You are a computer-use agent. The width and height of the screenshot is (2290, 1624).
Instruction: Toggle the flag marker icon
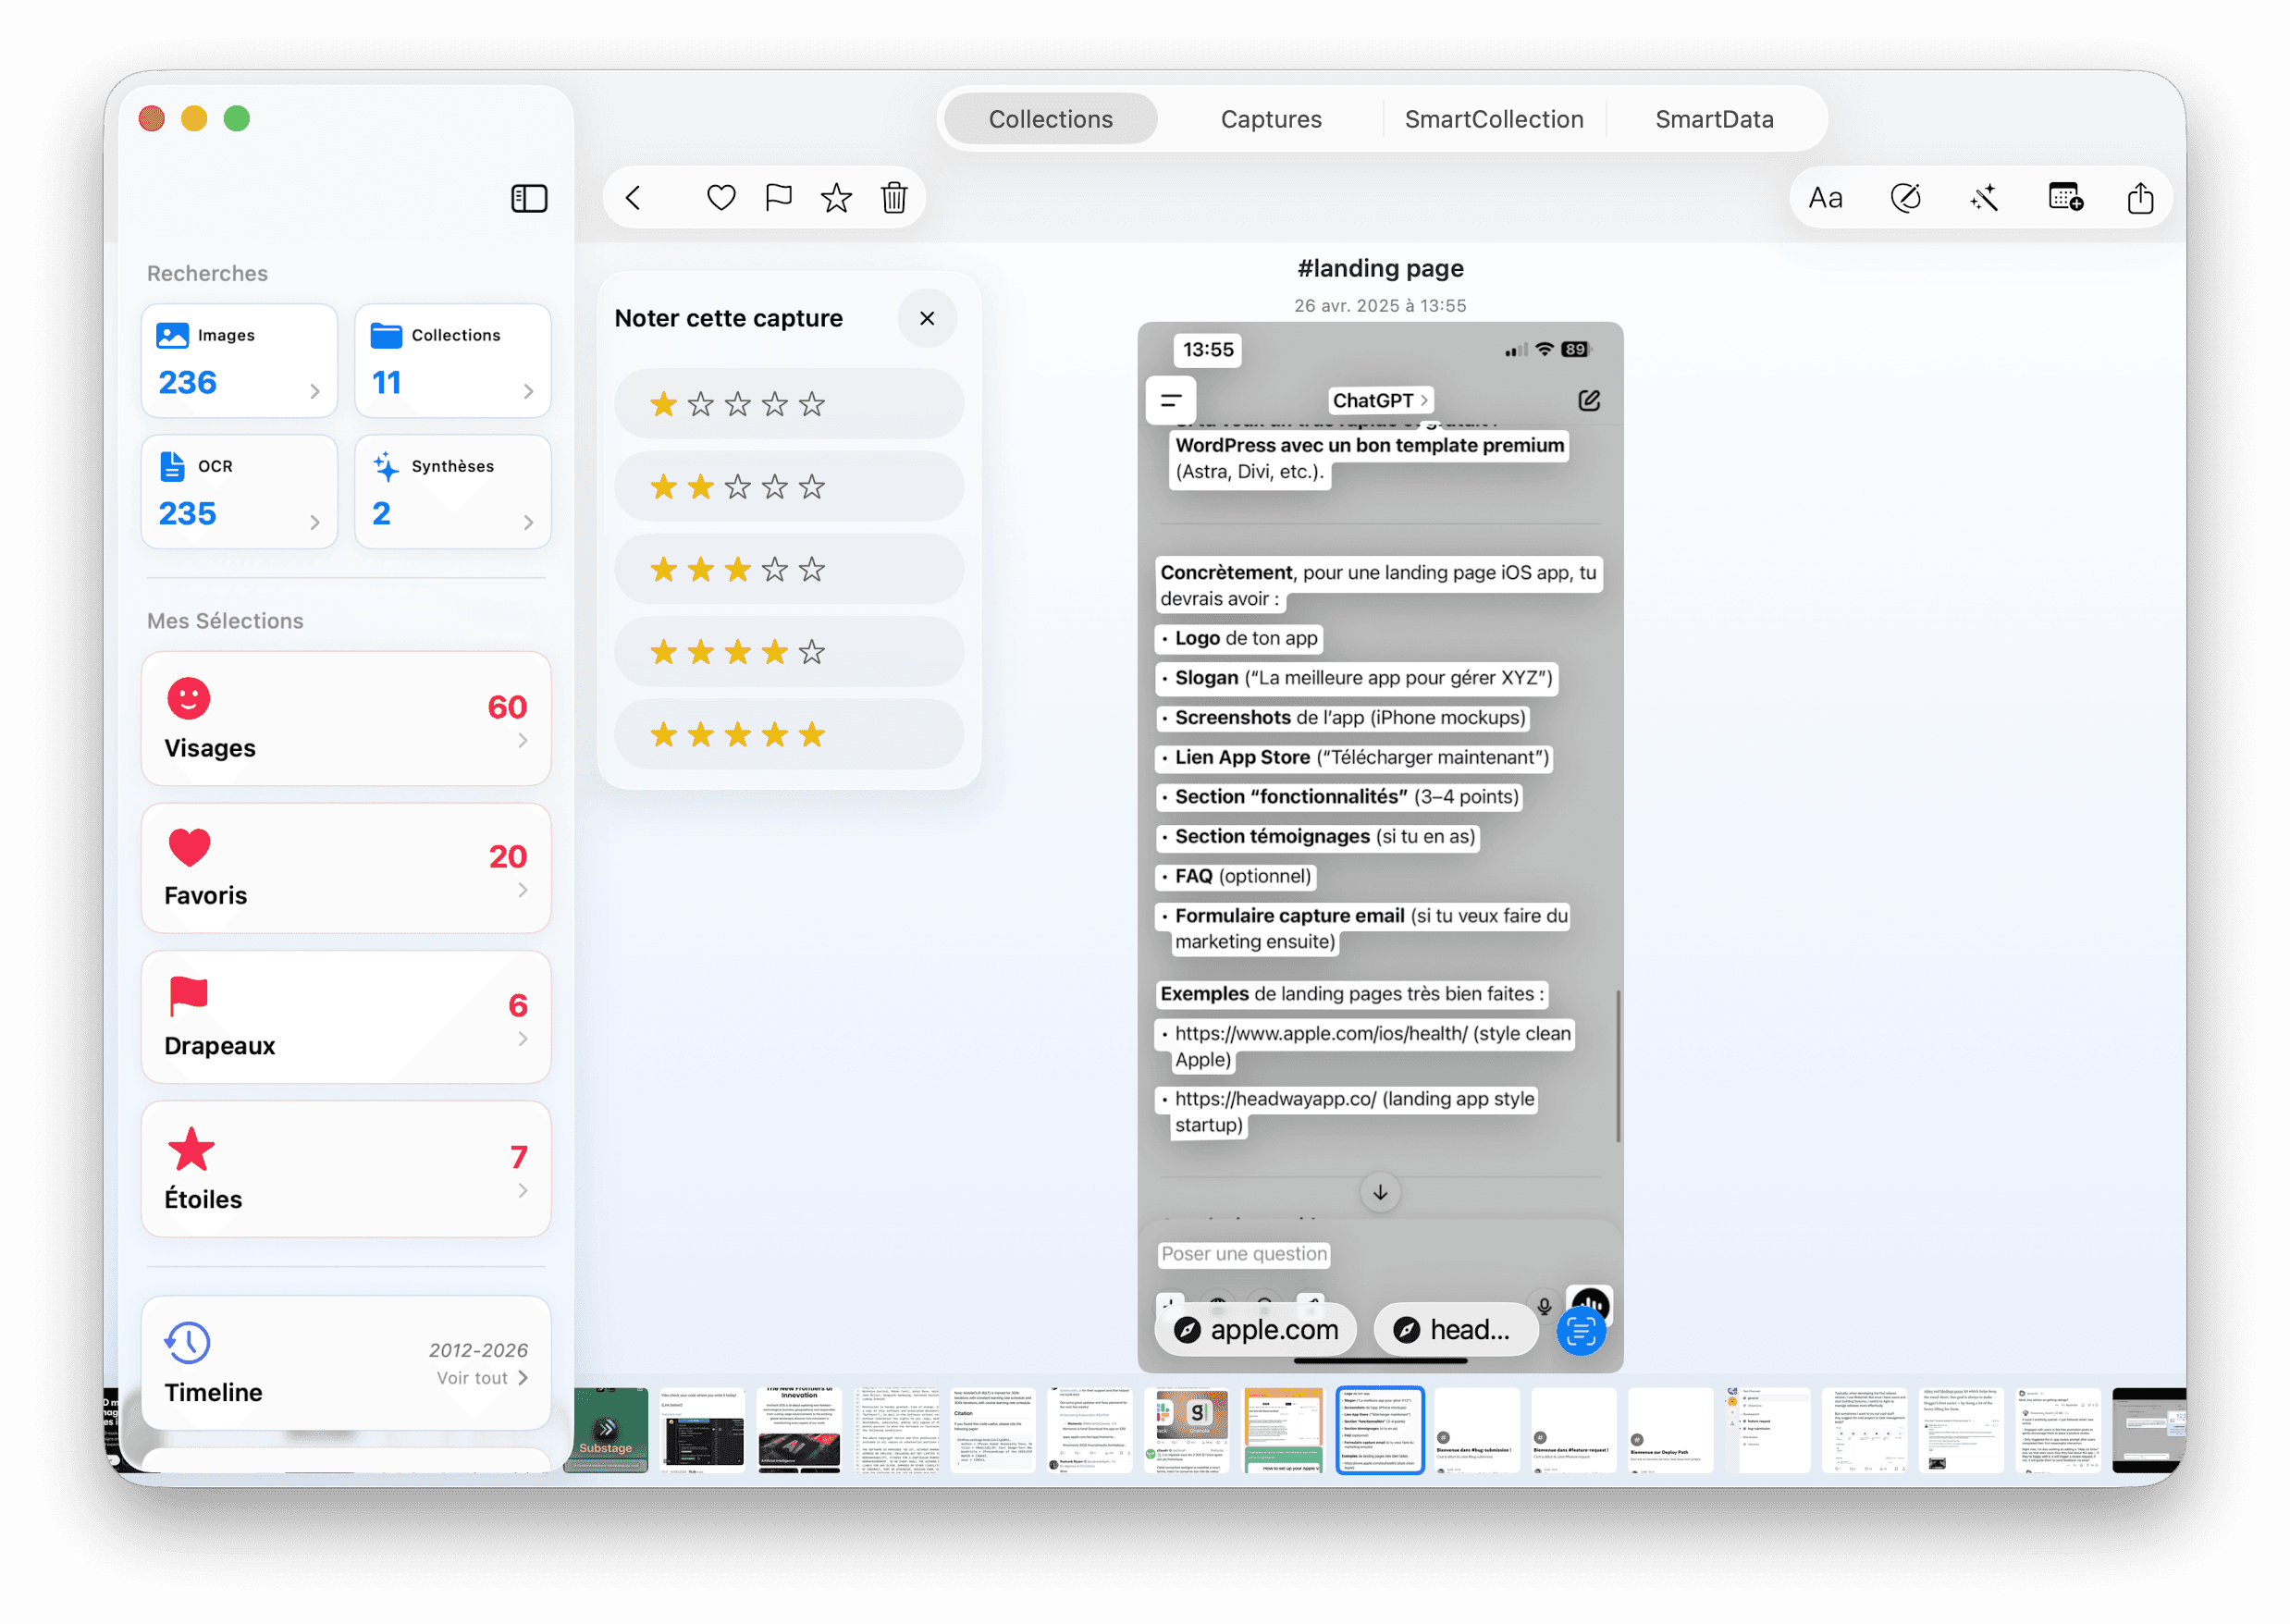(778, 198)
